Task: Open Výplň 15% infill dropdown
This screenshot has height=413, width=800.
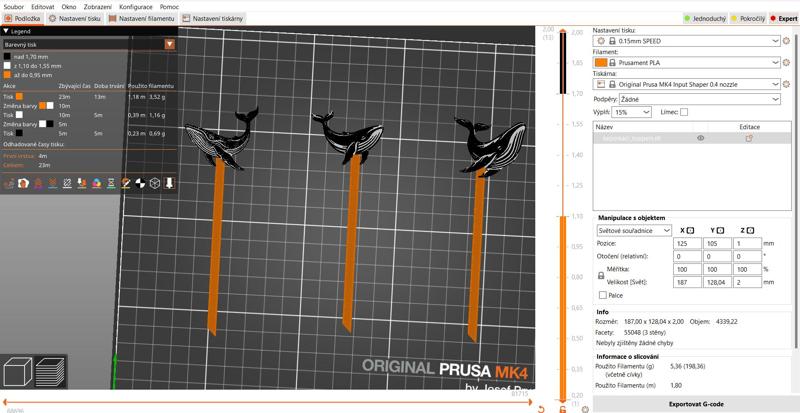Action: pyautogui.click(x=631, y=112)
